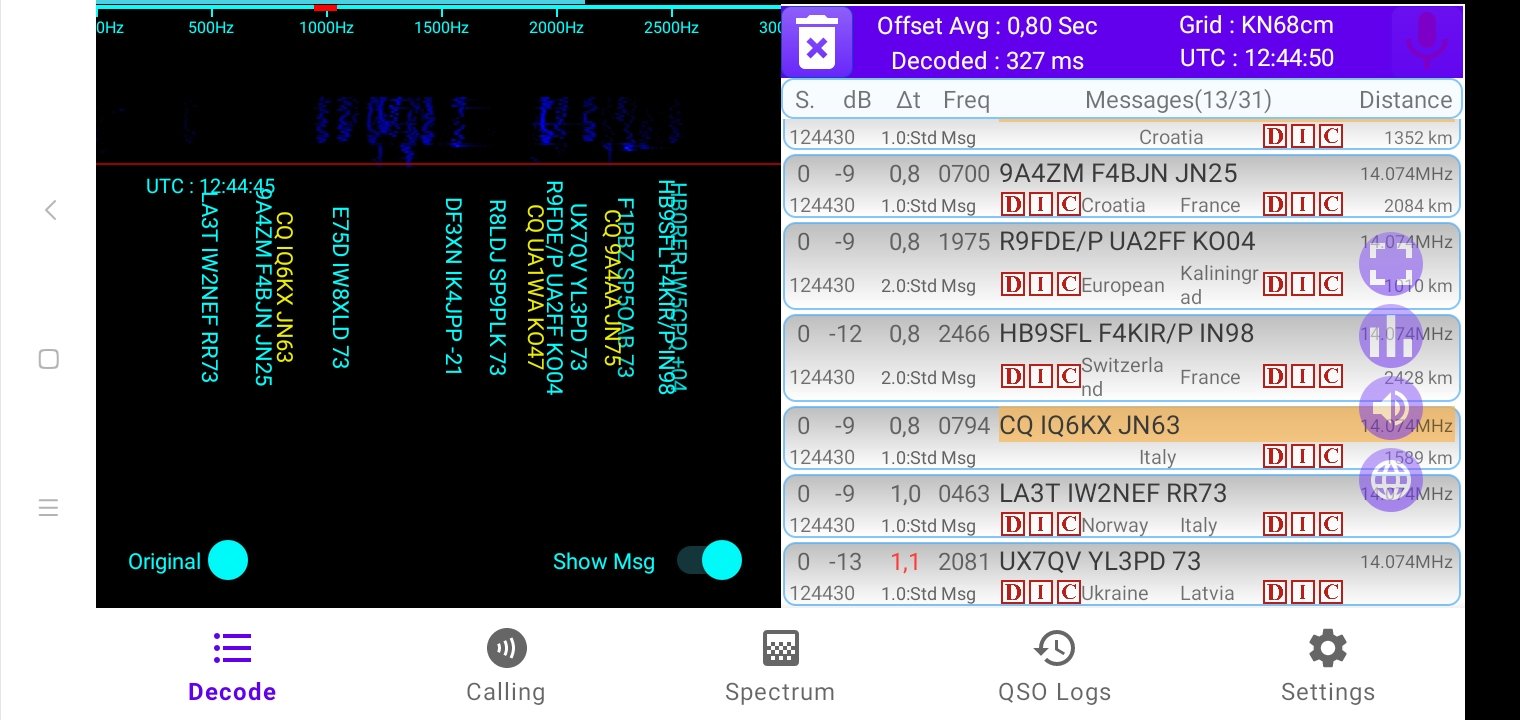Open the floating bar chart button

coord(1390,336)
